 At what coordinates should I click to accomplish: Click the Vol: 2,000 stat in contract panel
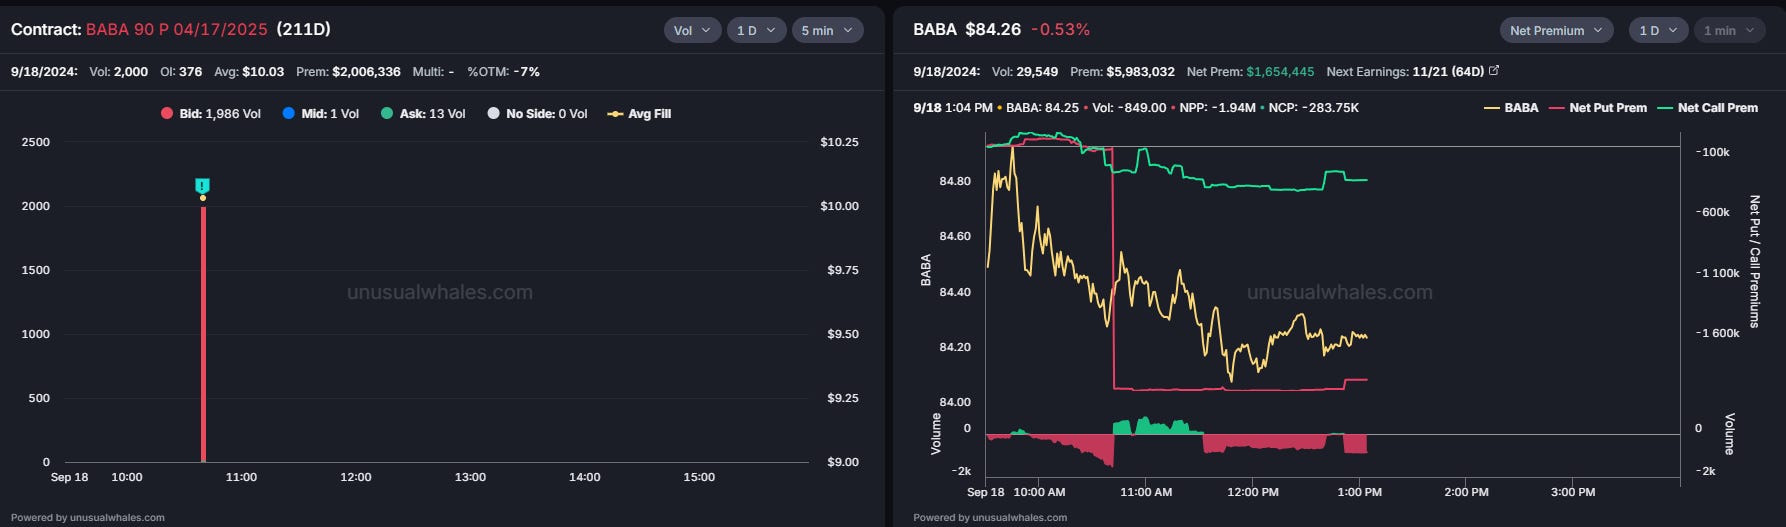[118, 72]
